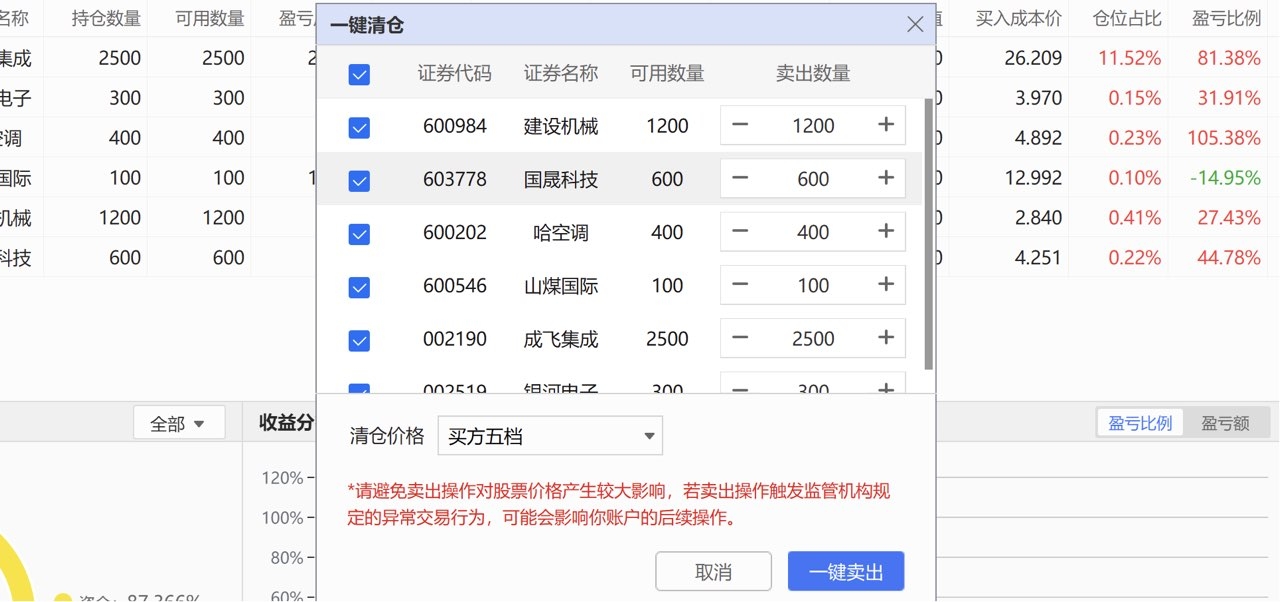Sort by background 可用数量 column header
1280x602 pixels.
tap(210, 18)
